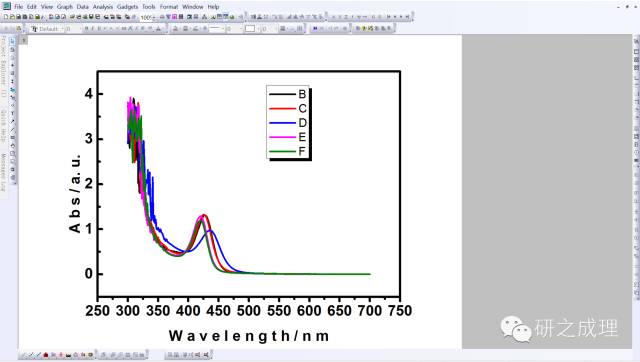The height and width of the screenshot is (362, 640).
Task: Open the Tools menu
Action: click(149, 7)
